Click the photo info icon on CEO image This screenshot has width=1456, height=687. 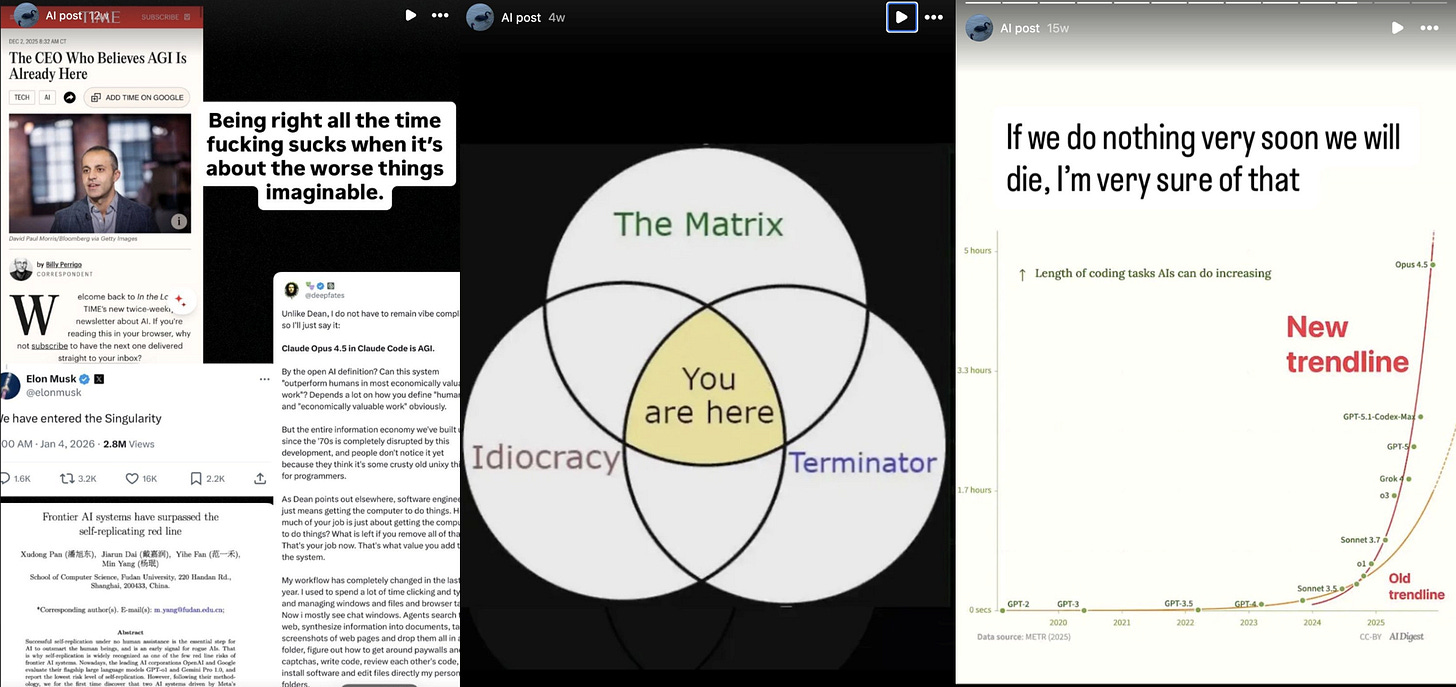coord(178,221)
